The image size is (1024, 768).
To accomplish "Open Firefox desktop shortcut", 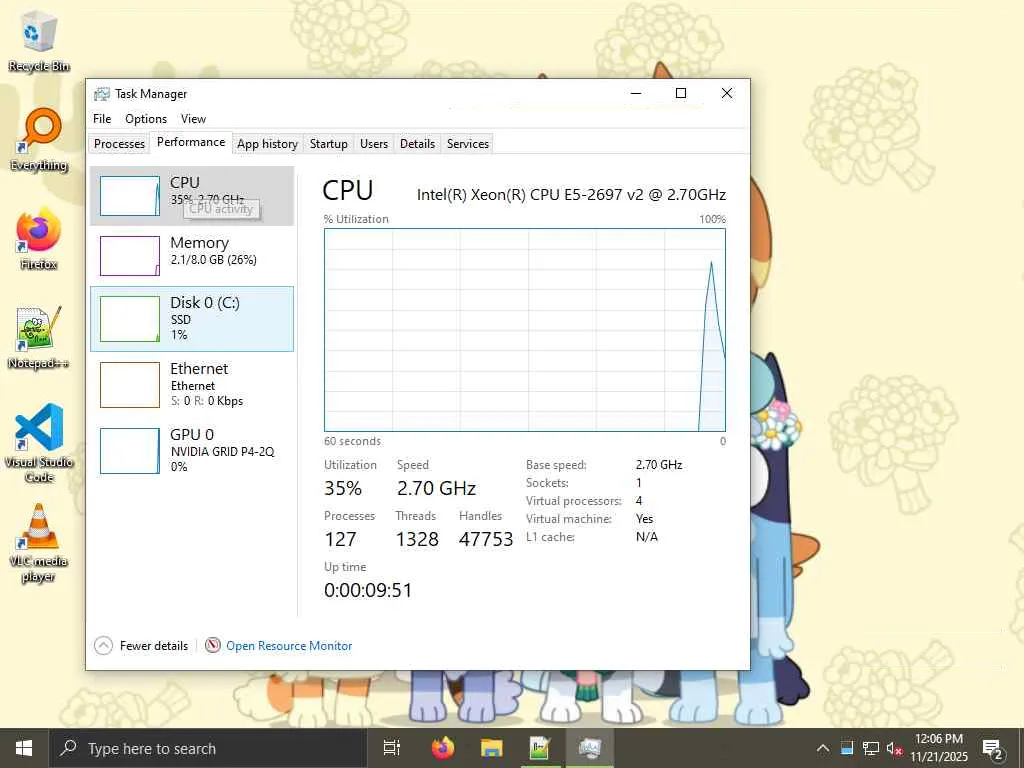I will (x=39, y=239).
